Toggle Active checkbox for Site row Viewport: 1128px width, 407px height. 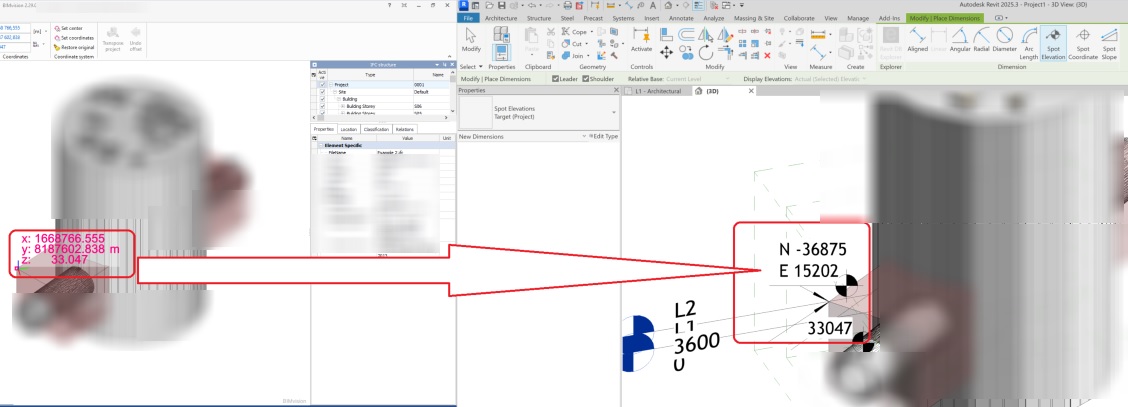coord(322,92)
